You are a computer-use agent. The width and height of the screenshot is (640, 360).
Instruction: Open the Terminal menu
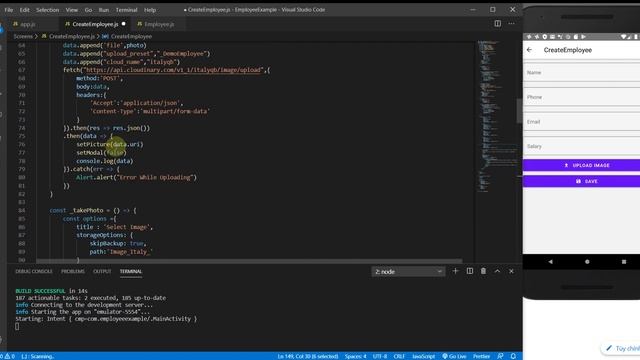coord(126,10)
